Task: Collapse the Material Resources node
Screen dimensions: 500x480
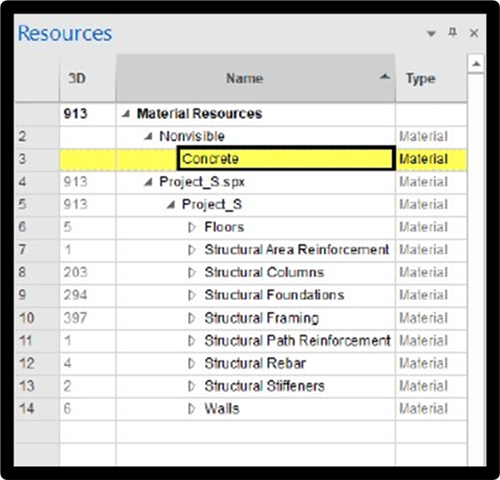Action: coord(126,114)
